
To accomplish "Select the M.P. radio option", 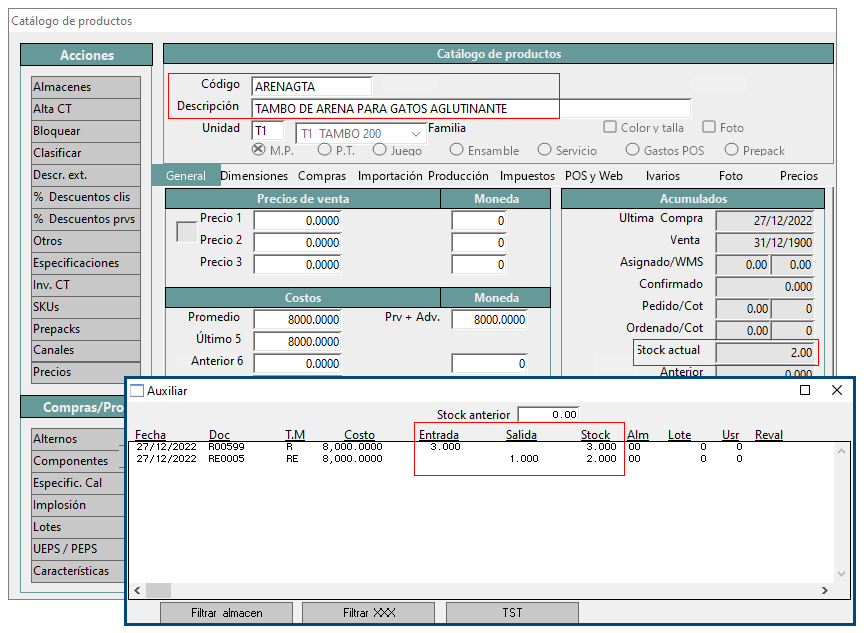I will point(258,149).
